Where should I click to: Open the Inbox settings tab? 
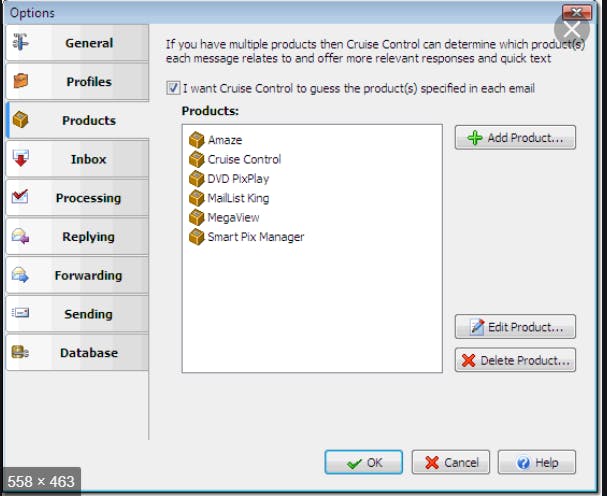77,159
